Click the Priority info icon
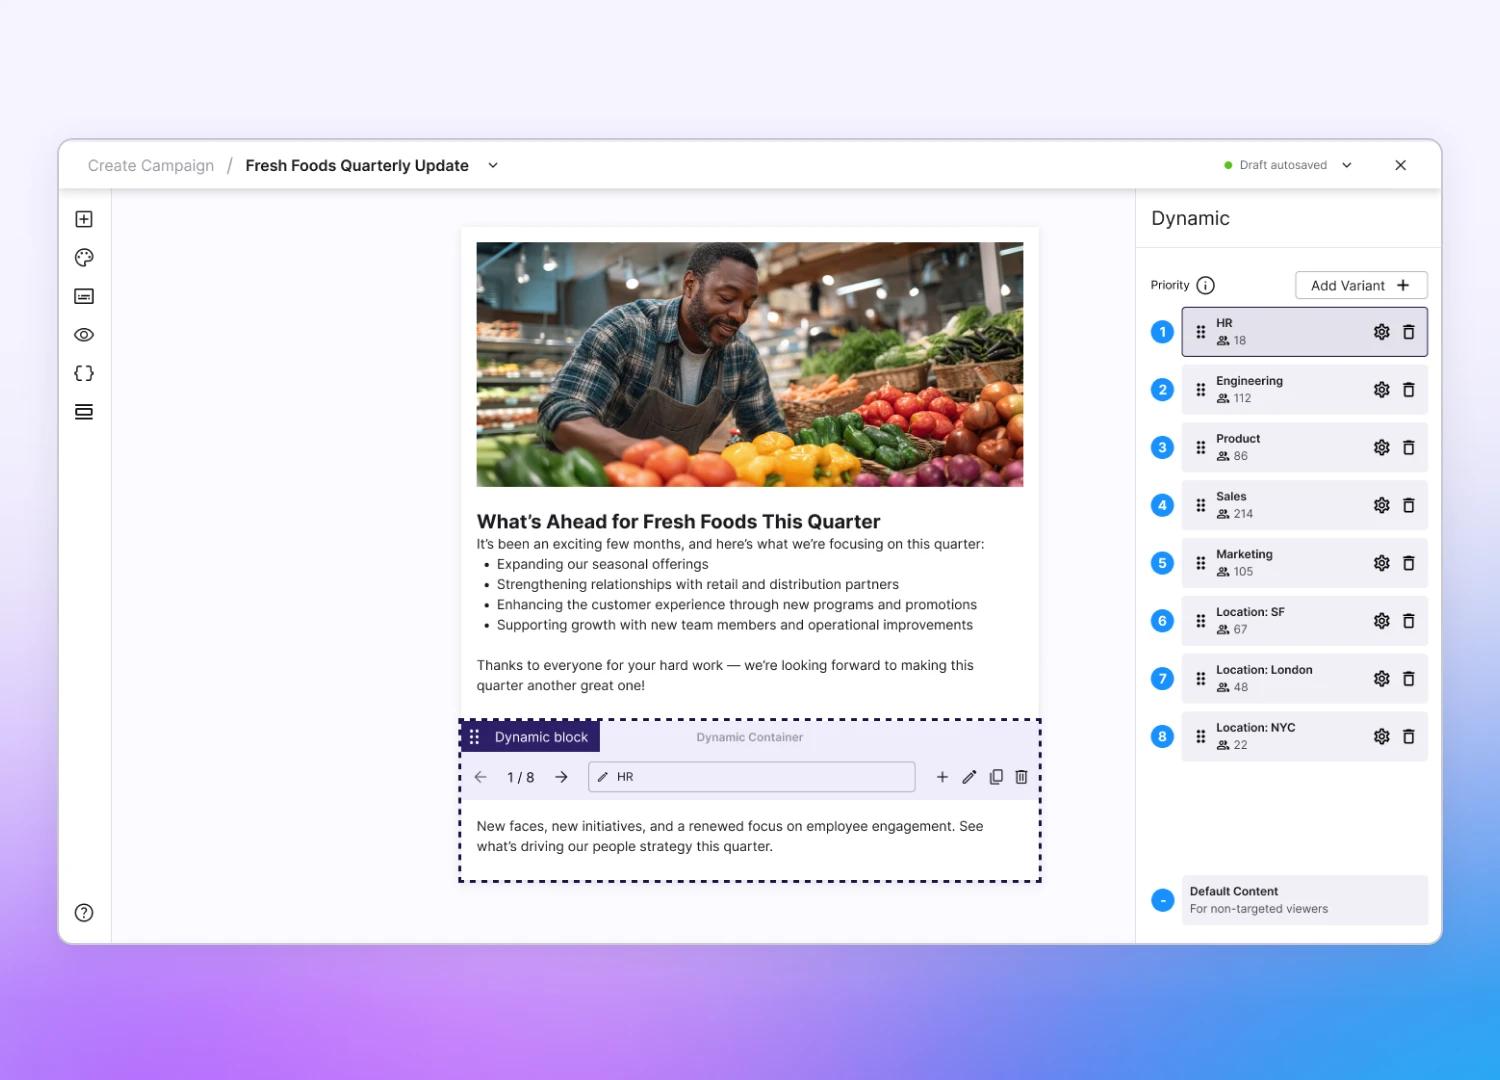Image resolution: width=1500 pixels, height=1080 pixels. click(x=1207, y=285)
